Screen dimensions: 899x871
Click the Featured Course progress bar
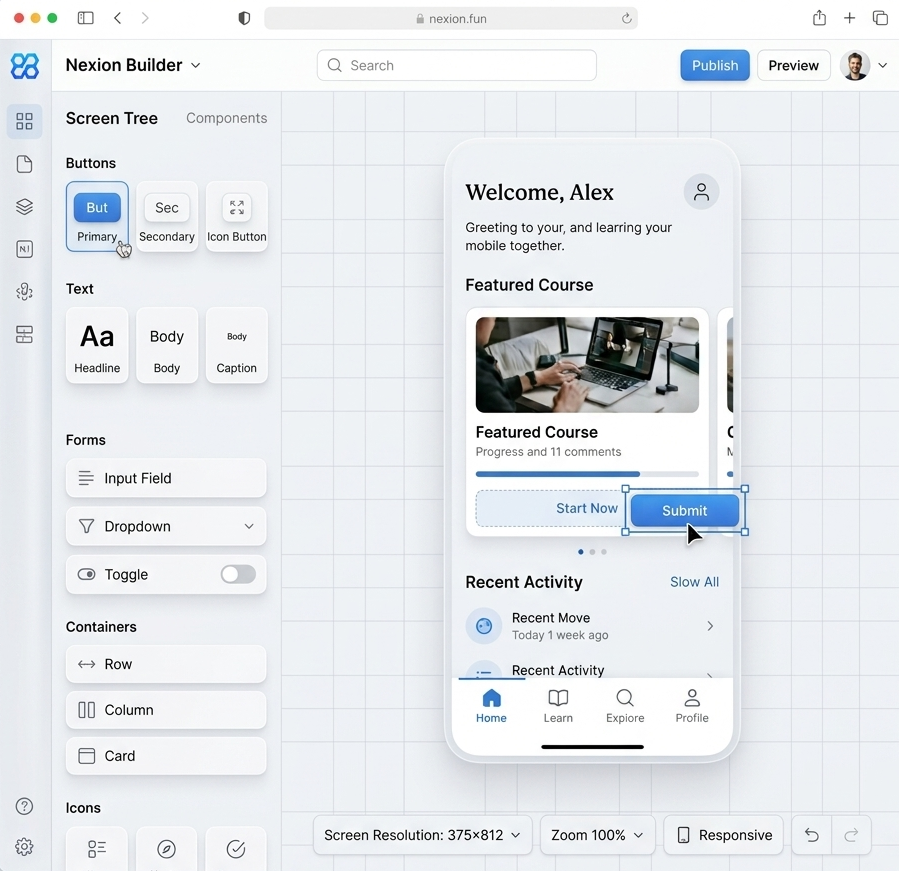(x=587, y=474)
